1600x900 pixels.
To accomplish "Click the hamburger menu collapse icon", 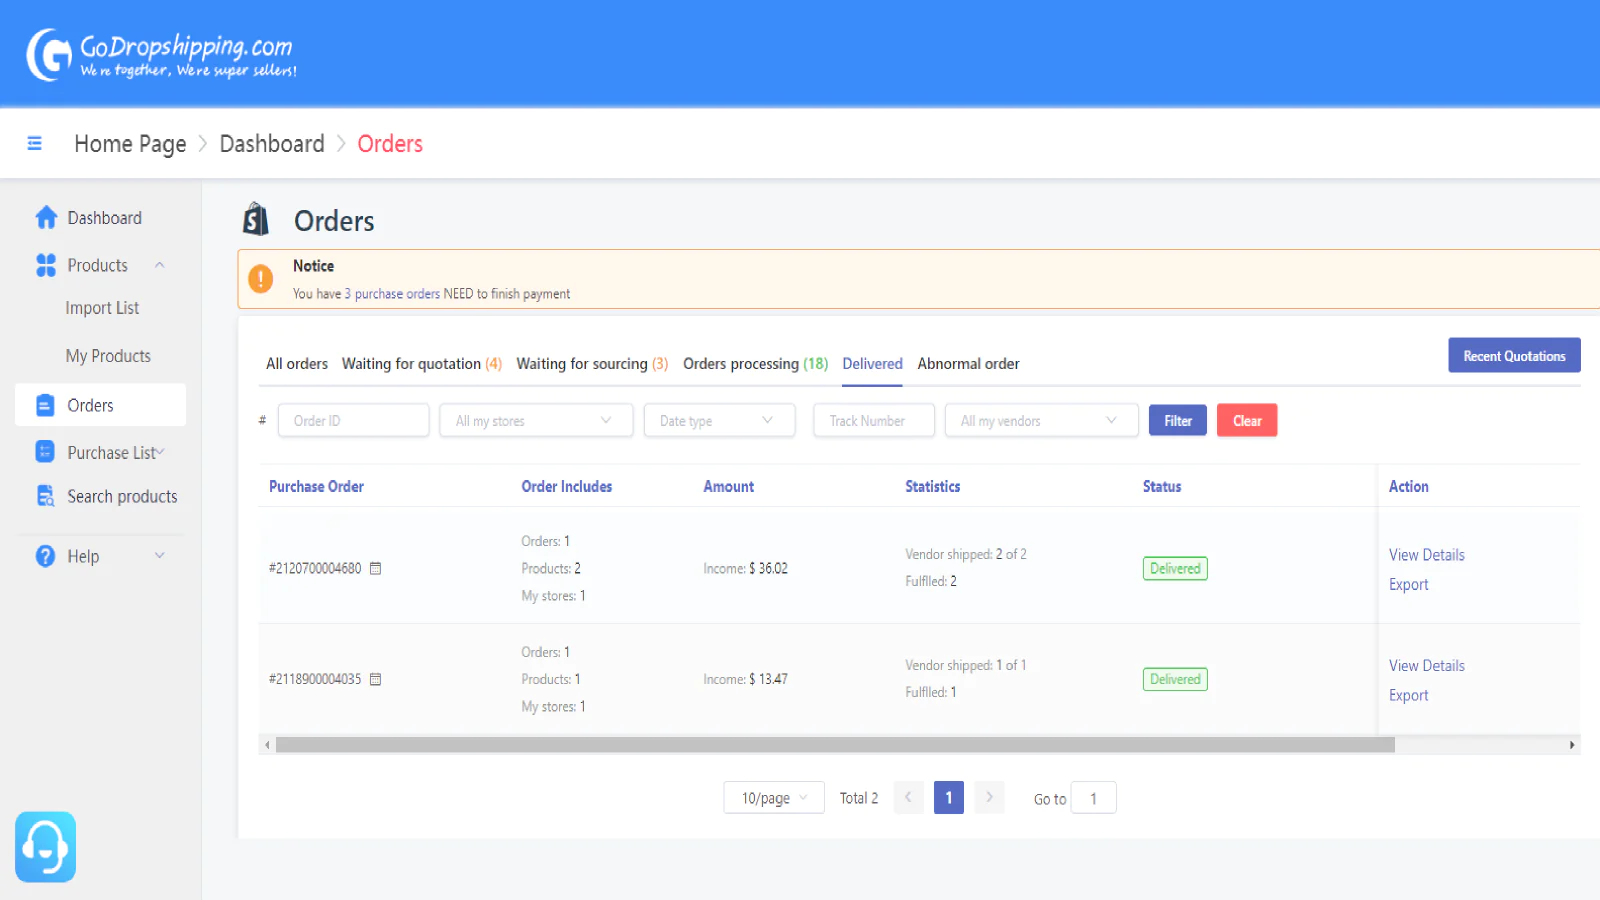I will (x=34, y=143).
